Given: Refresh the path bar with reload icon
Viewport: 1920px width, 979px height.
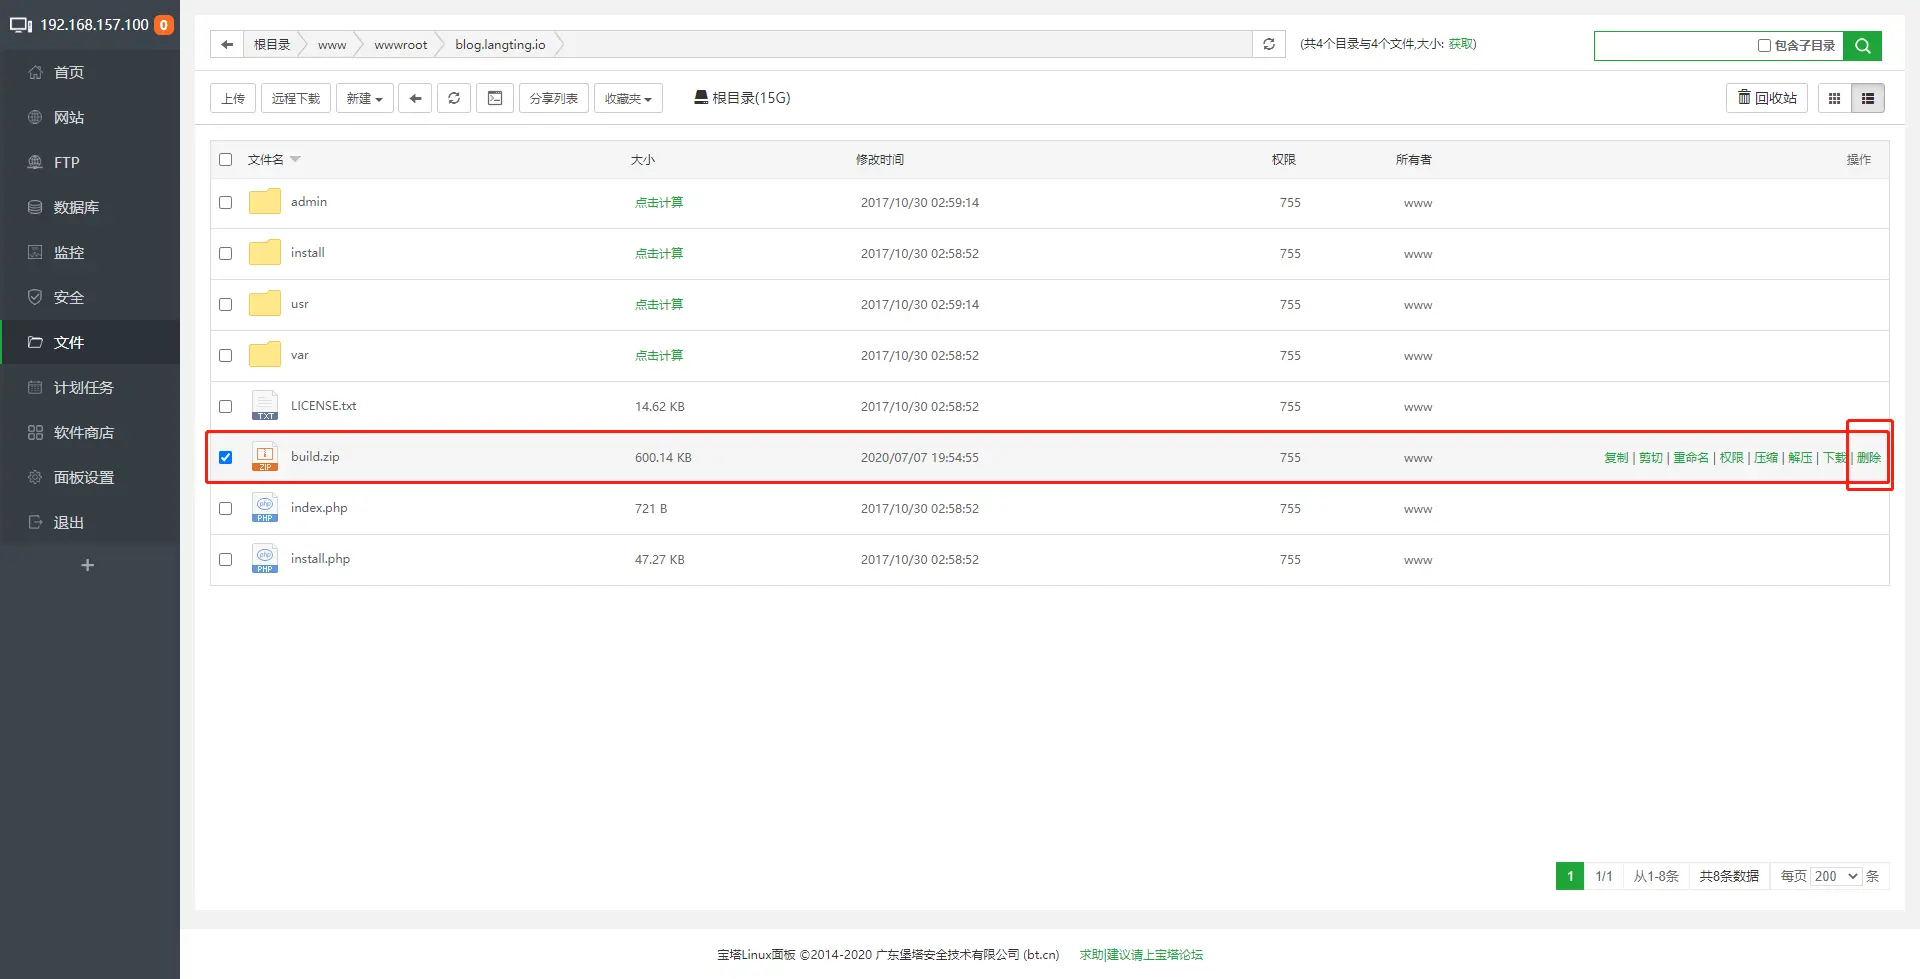Looking at the screenshot, I should tap(1269, 44).
